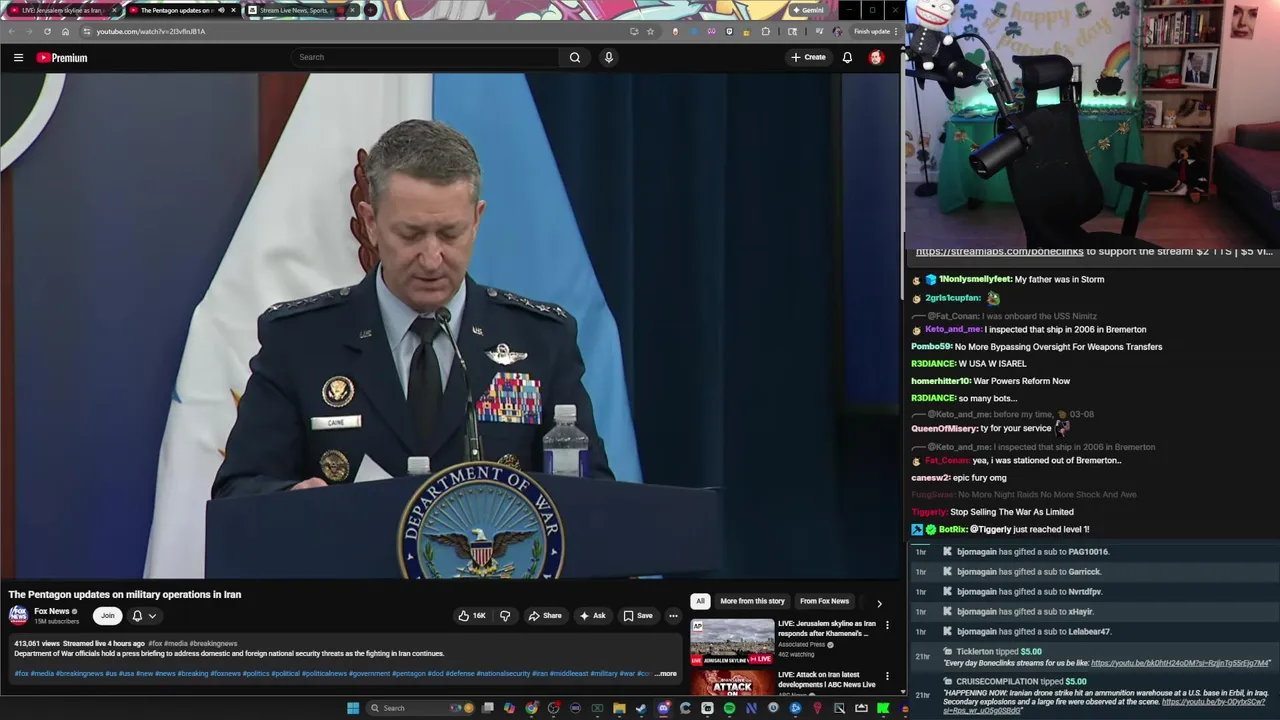Viewport: 1280px width, 720px height.
Task: Open options for Jerusalem skyline video
Action: pyautogui.click(x=887, y=625)
